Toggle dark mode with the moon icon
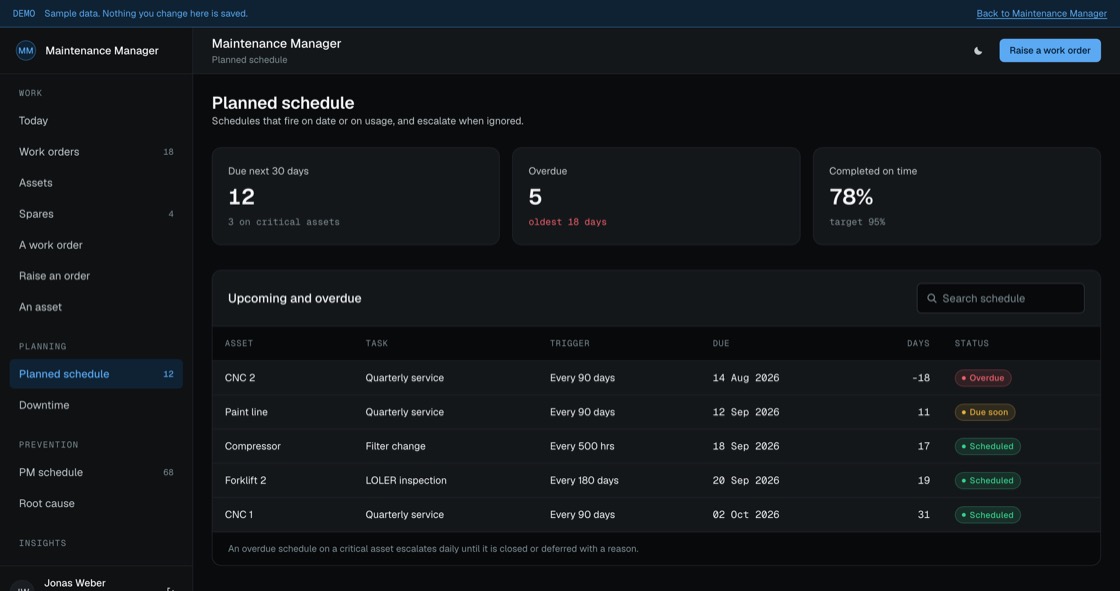 pyautogui.click(x=978, y=51)
